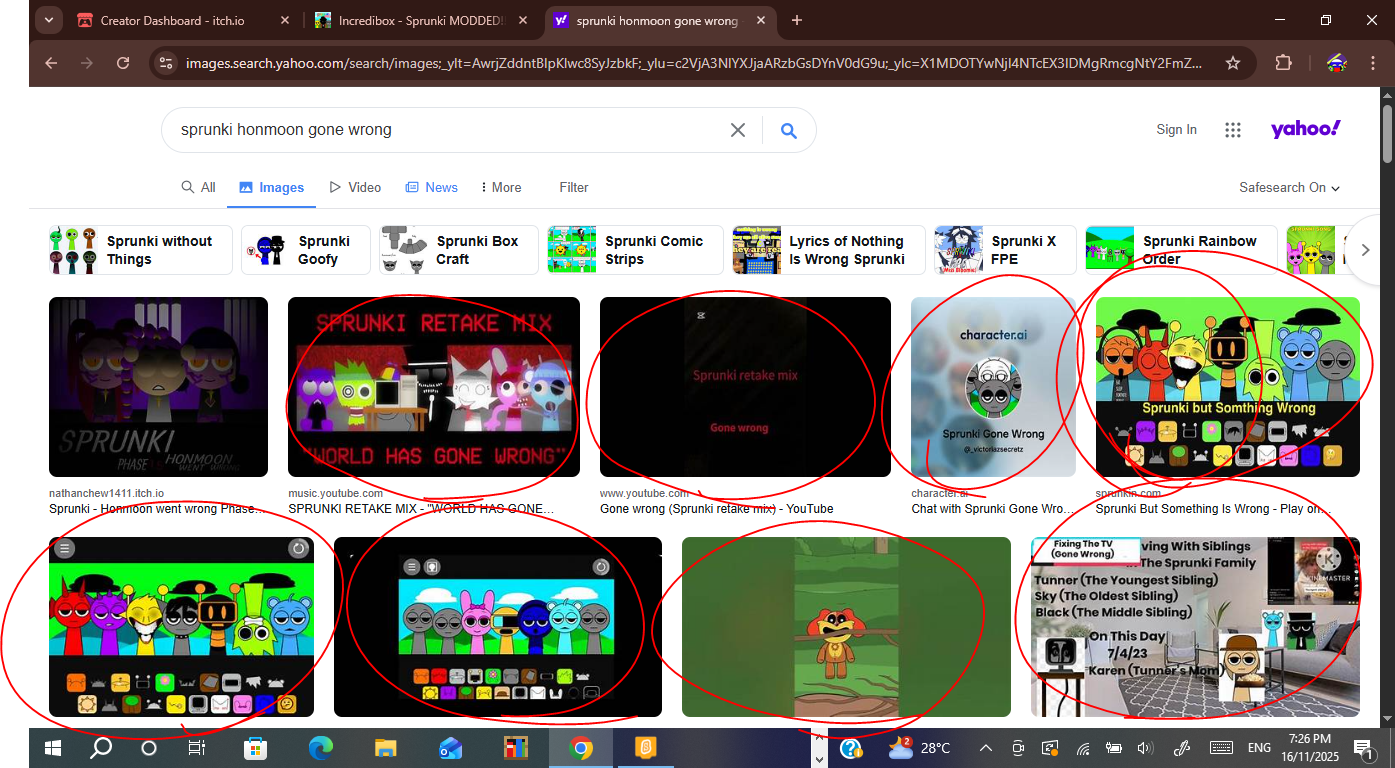Close the sprunki honmoon gone wrong tab
This screenshot has height=768, width=1395.
pos(762,20)
